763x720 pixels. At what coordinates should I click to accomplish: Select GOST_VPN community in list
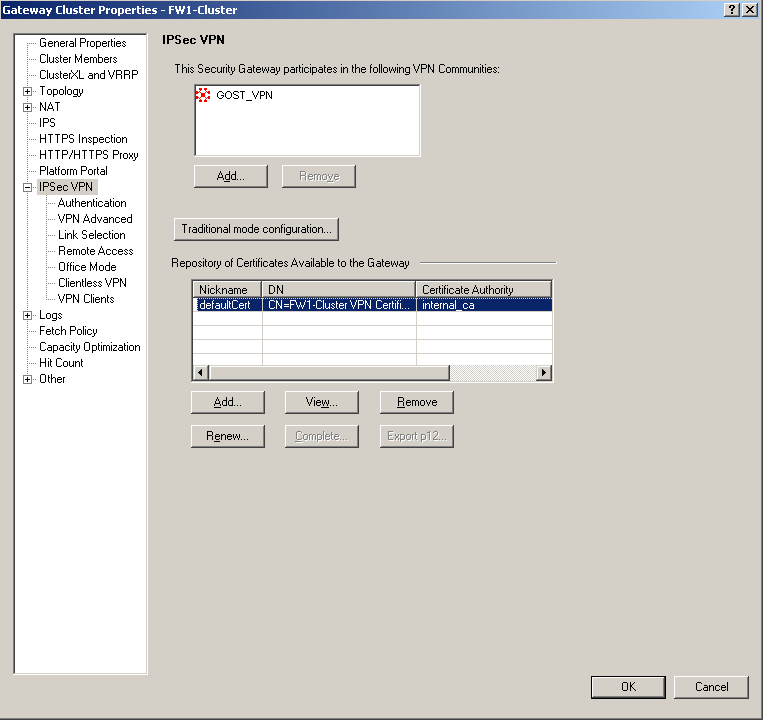244,95
